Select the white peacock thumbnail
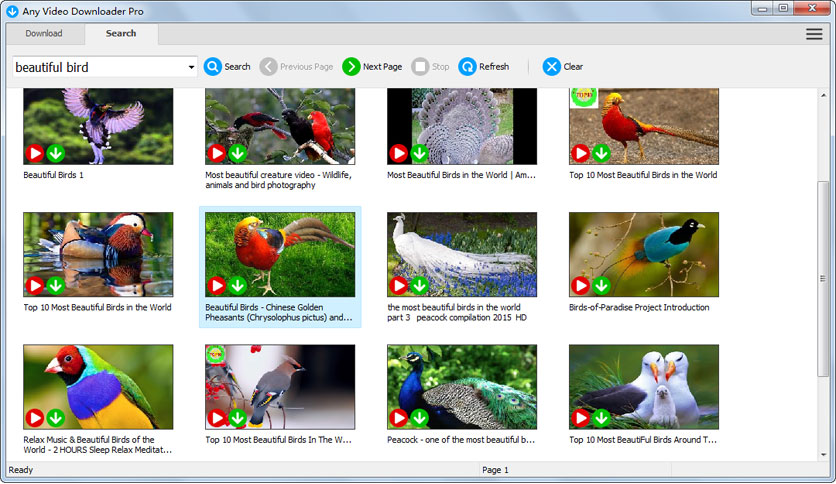The width and height of the screenshot is (836, 484). (462, 254)
